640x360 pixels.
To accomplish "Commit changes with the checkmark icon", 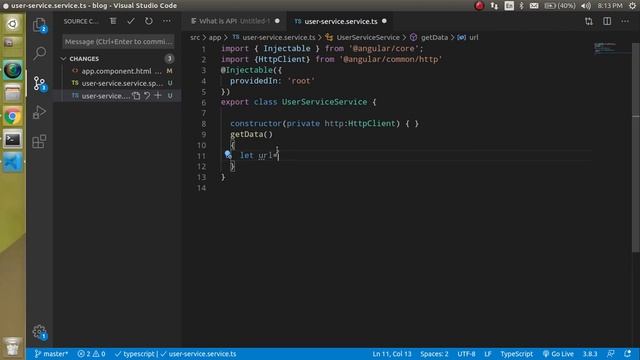I will [x=131, y=21].
